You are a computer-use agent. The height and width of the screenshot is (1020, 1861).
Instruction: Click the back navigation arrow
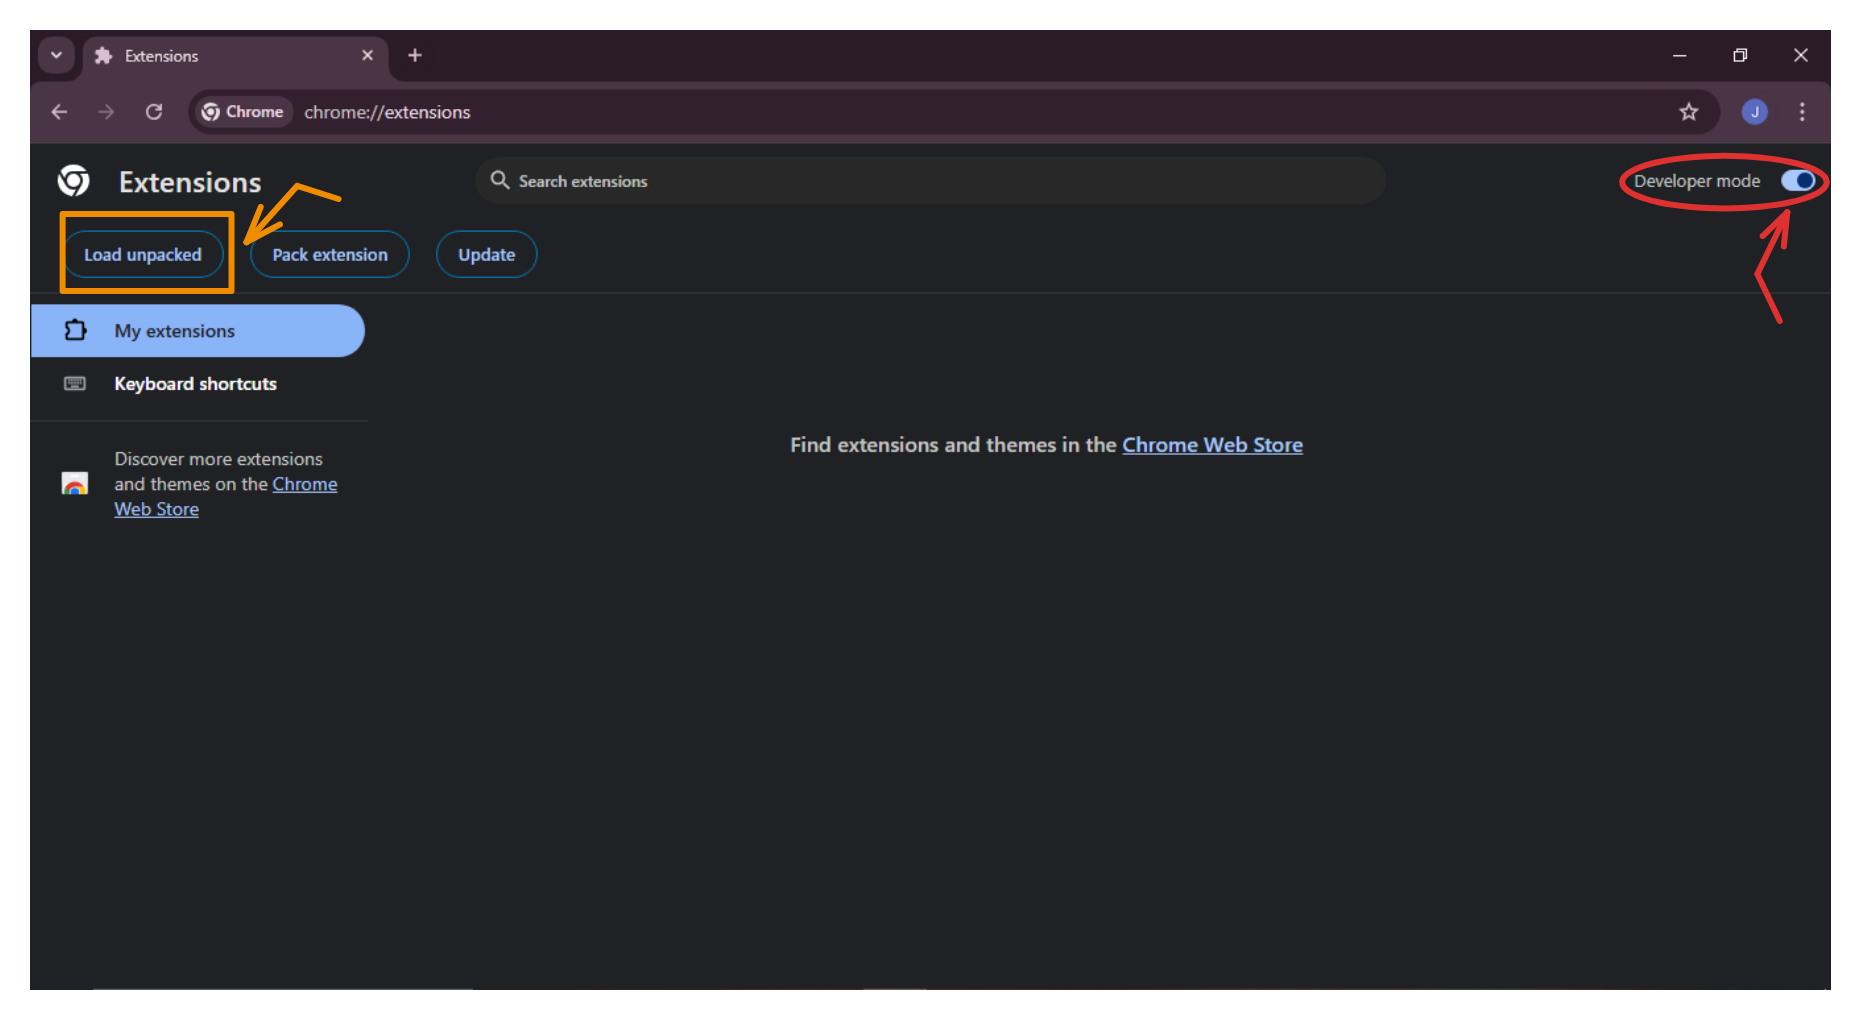pos(59,112)
